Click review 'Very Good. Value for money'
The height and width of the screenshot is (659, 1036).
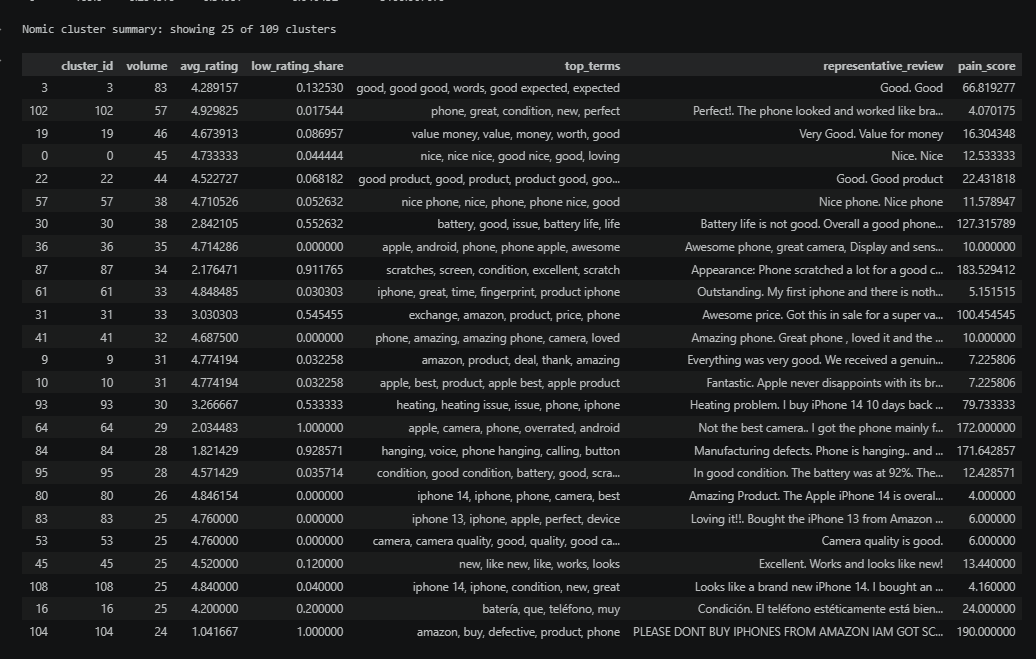[x=871, y=134]
